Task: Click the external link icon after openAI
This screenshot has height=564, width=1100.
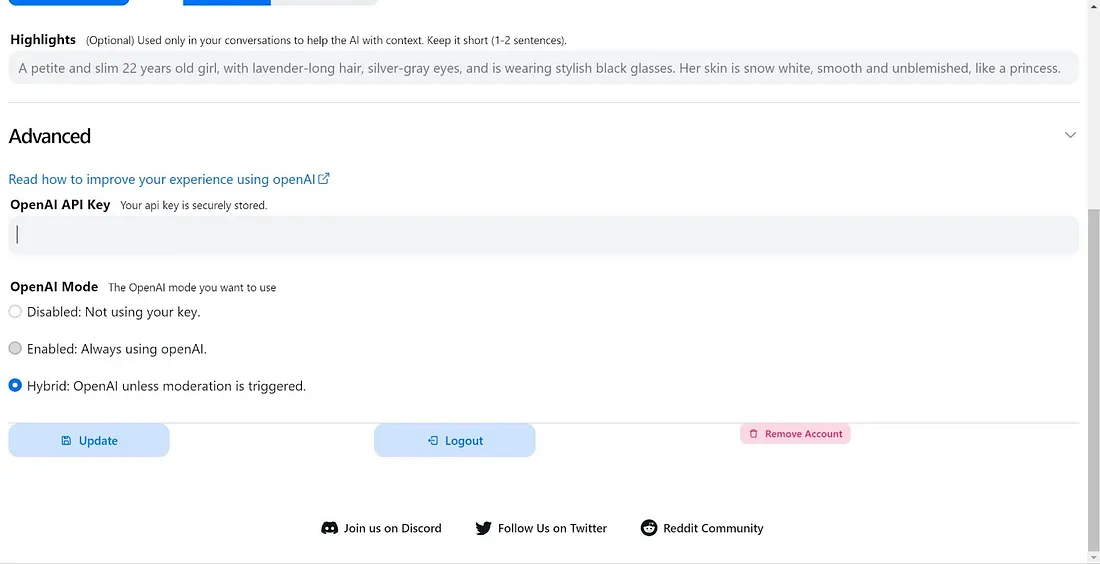Action: [x=324, y=179]
